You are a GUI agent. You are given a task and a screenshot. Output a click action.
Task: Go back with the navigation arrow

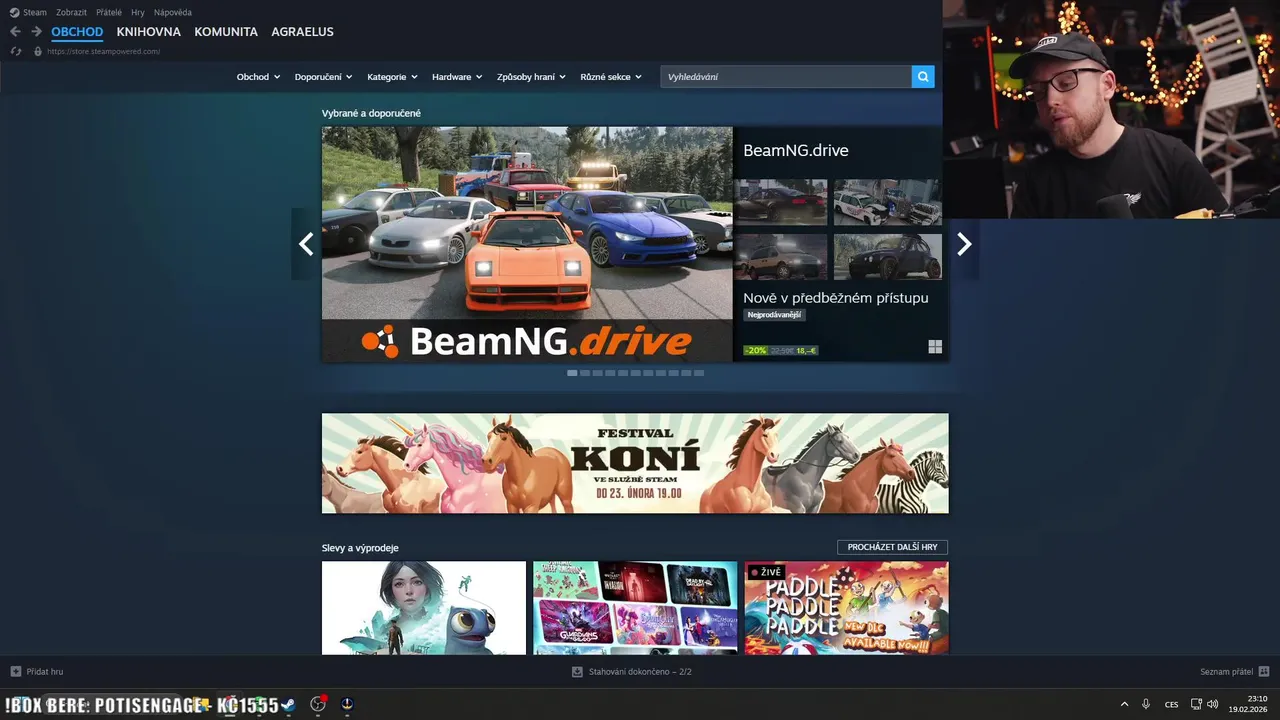(15, 32)
